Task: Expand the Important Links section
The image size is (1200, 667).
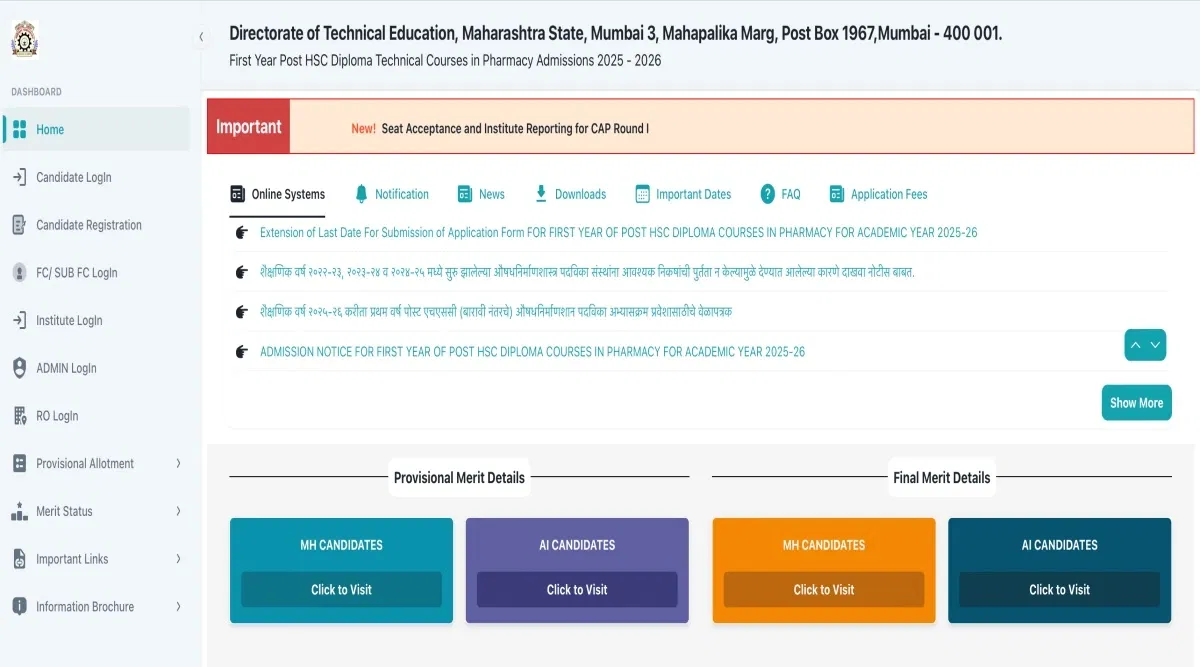Action: 178,559
